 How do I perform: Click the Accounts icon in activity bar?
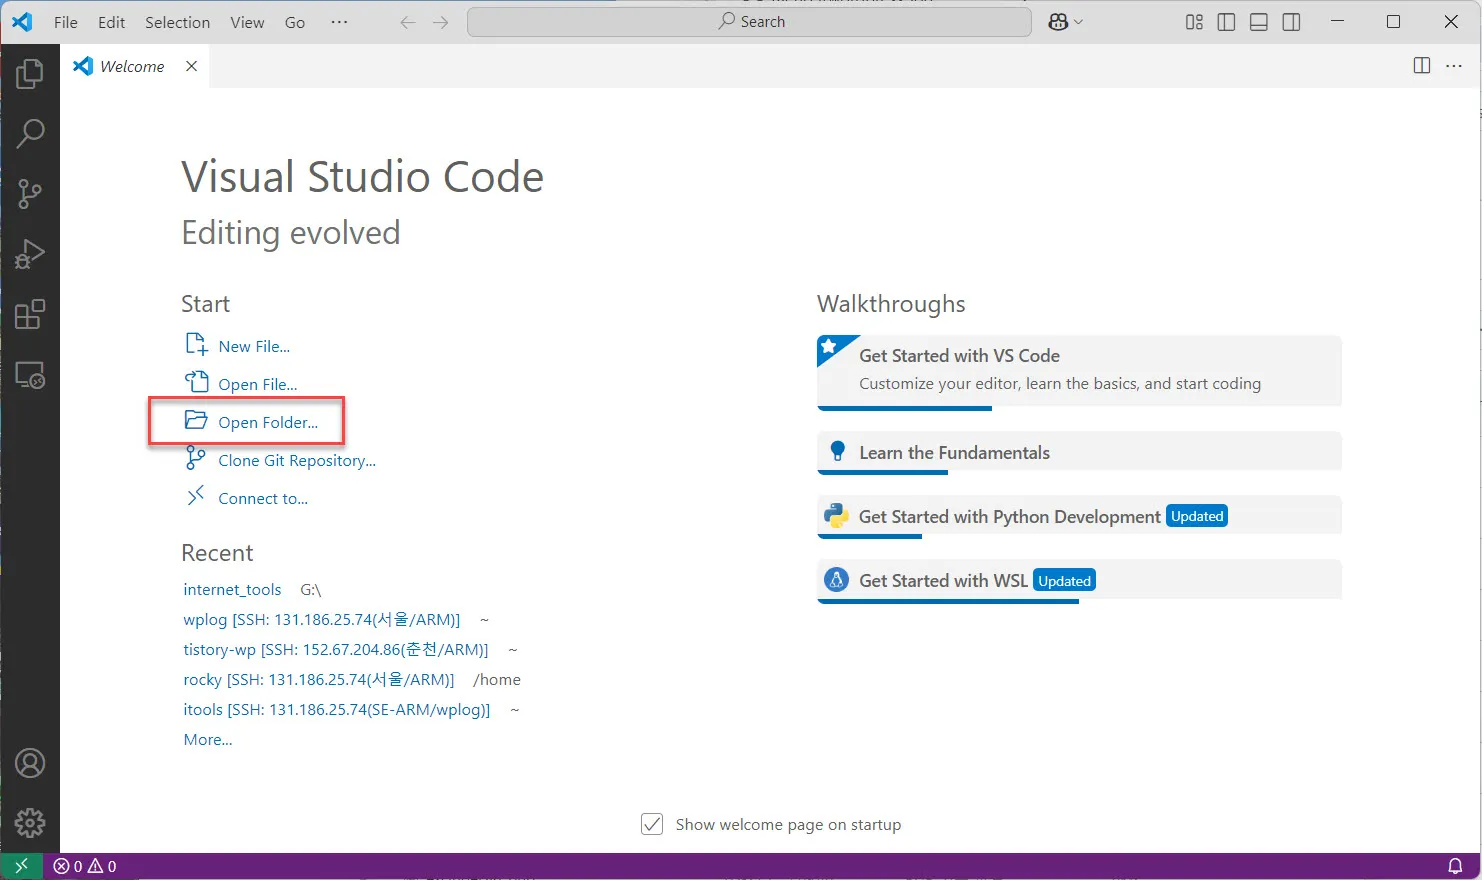[30, 762]
